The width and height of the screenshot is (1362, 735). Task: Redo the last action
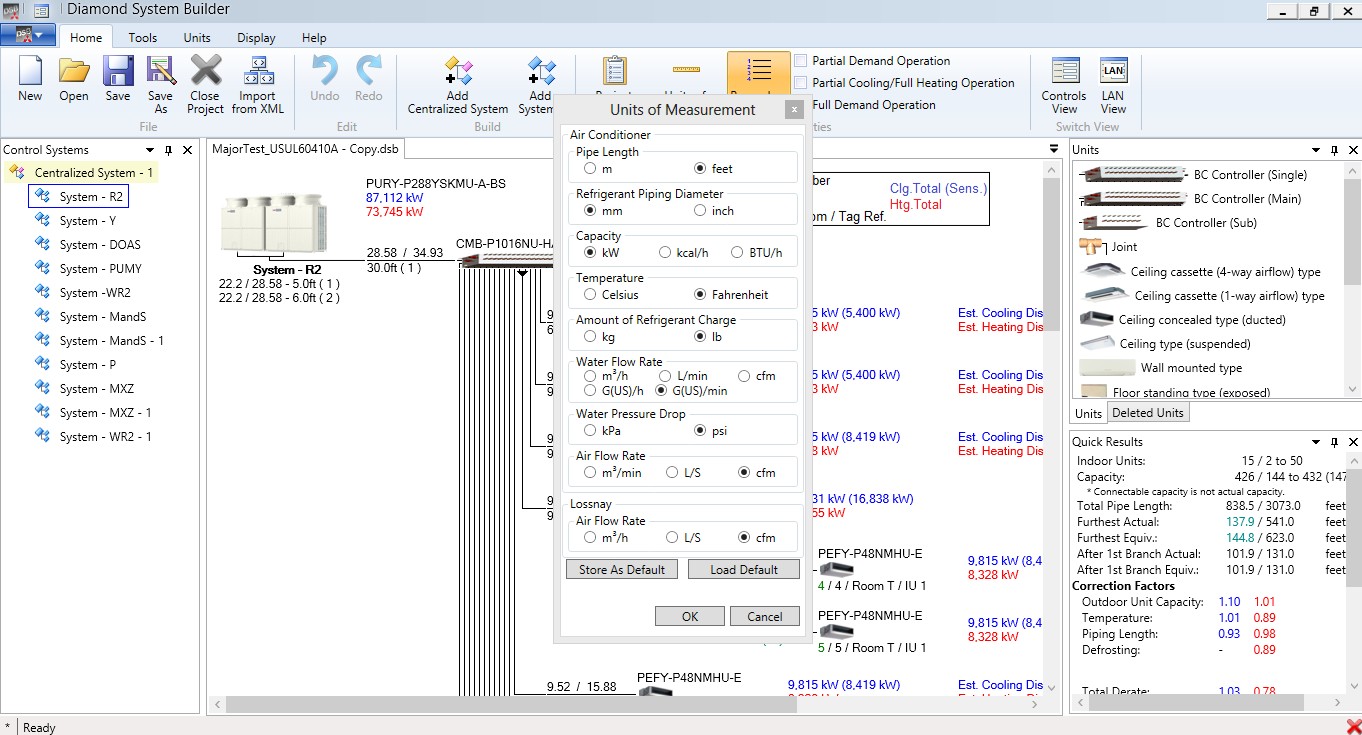point(369,80)
